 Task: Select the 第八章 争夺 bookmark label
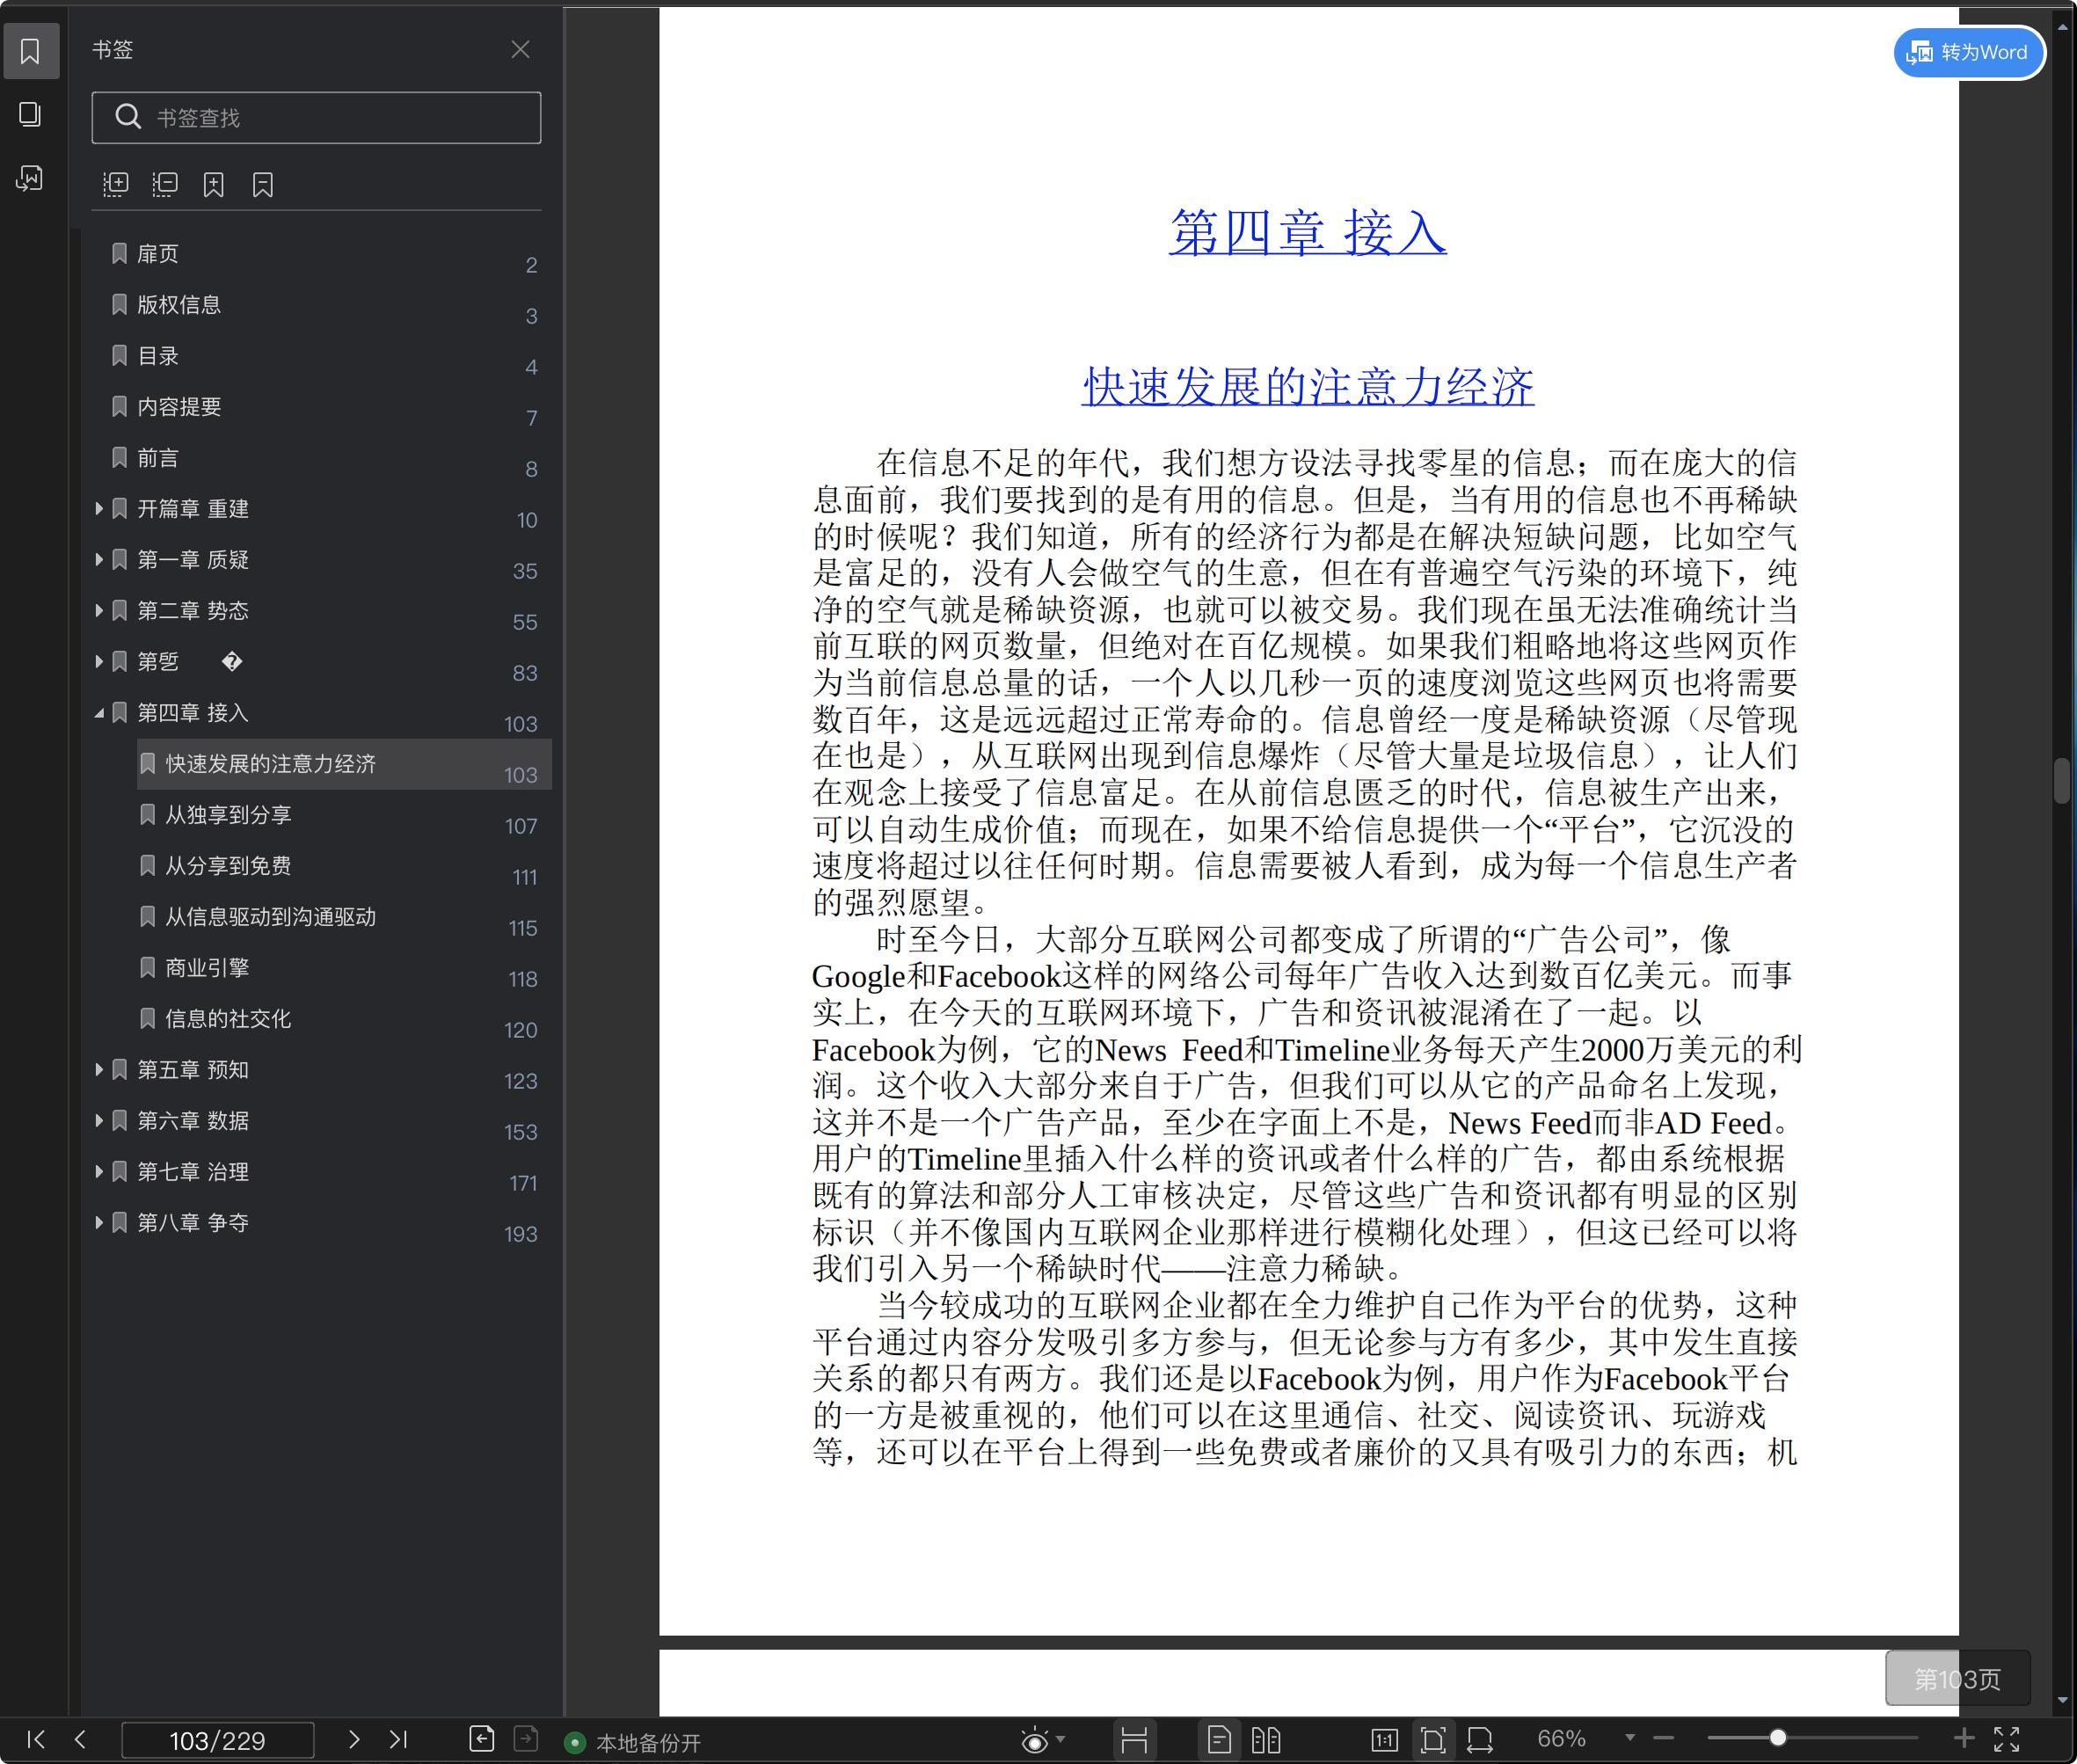[193, 1223]
